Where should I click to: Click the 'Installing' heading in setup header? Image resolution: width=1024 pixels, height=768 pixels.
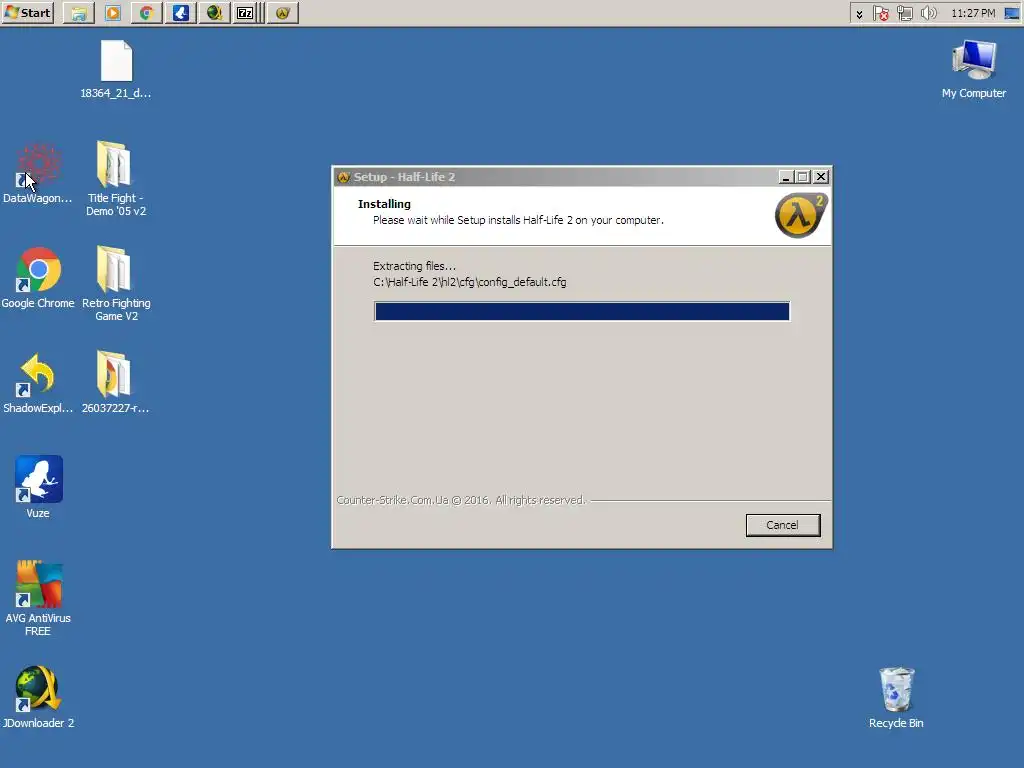pyautogui.click(x=384, y=204)
